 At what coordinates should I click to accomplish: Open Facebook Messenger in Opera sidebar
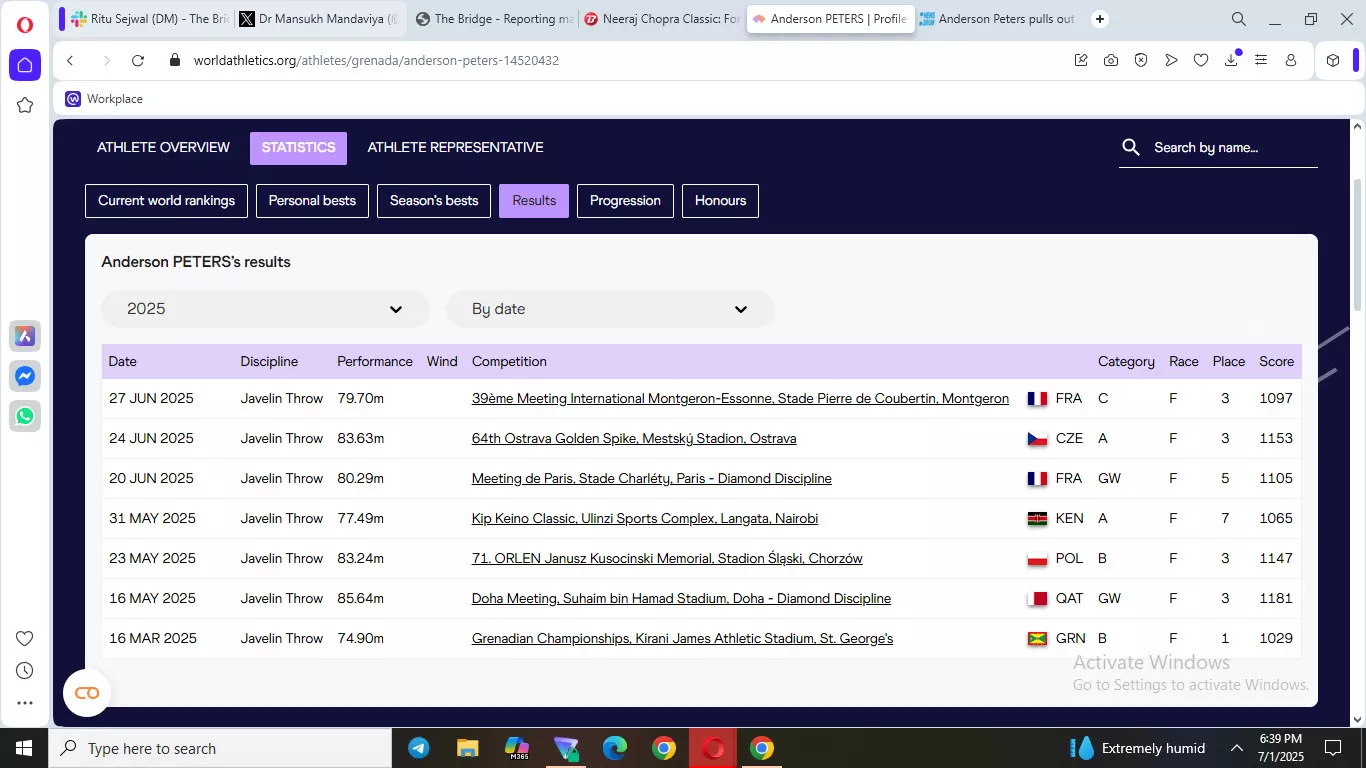25,376
